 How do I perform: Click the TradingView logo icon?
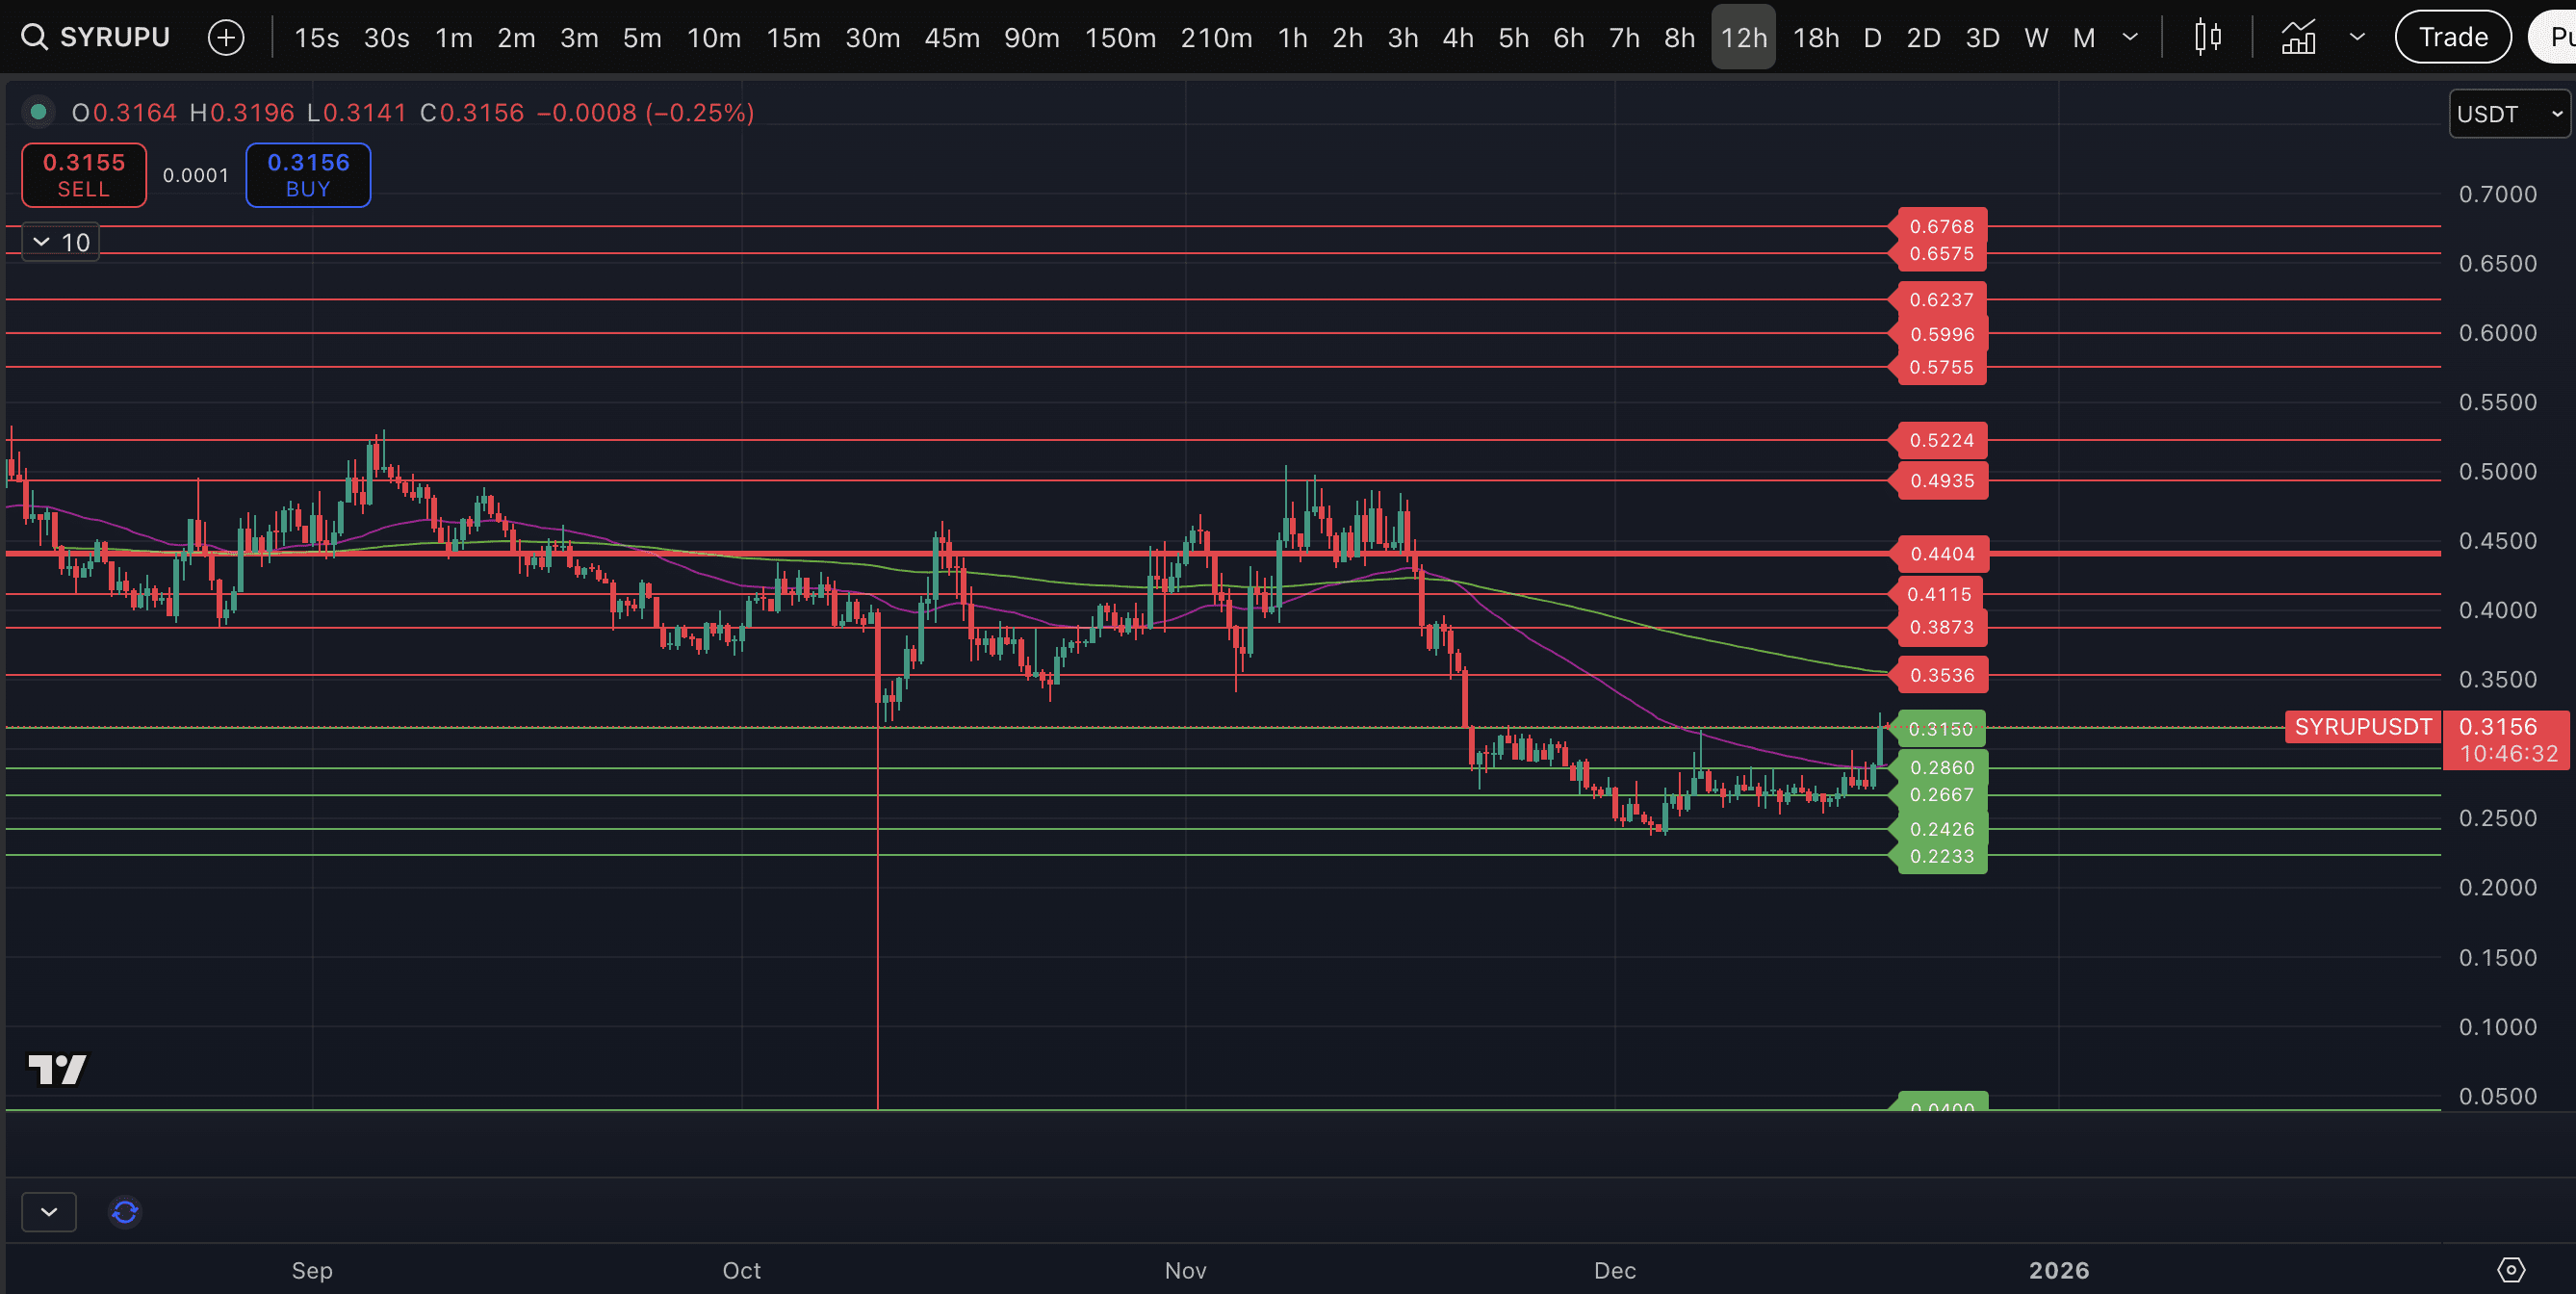[x=57, y=1069]
